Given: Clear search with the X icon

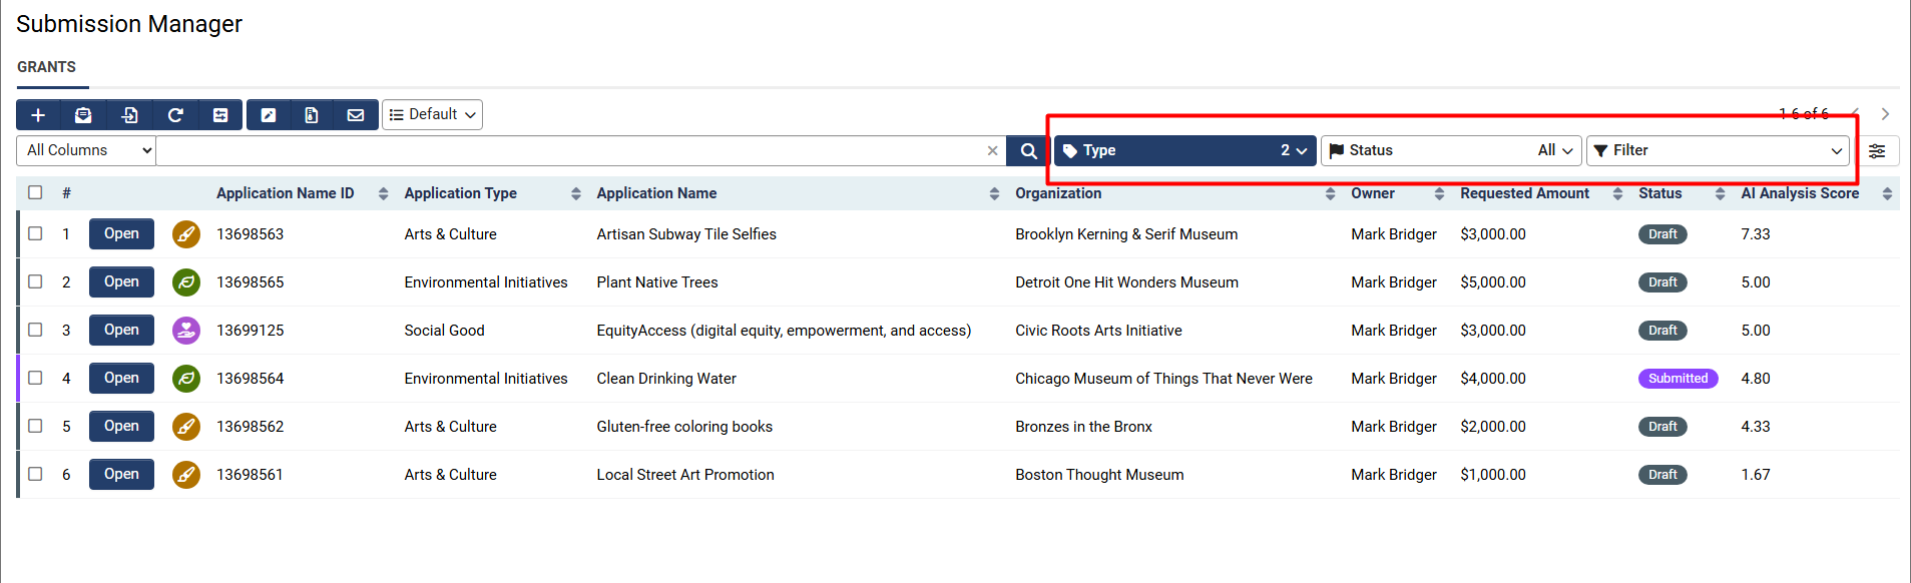Looking at the screenshot, I should (992, 151).
